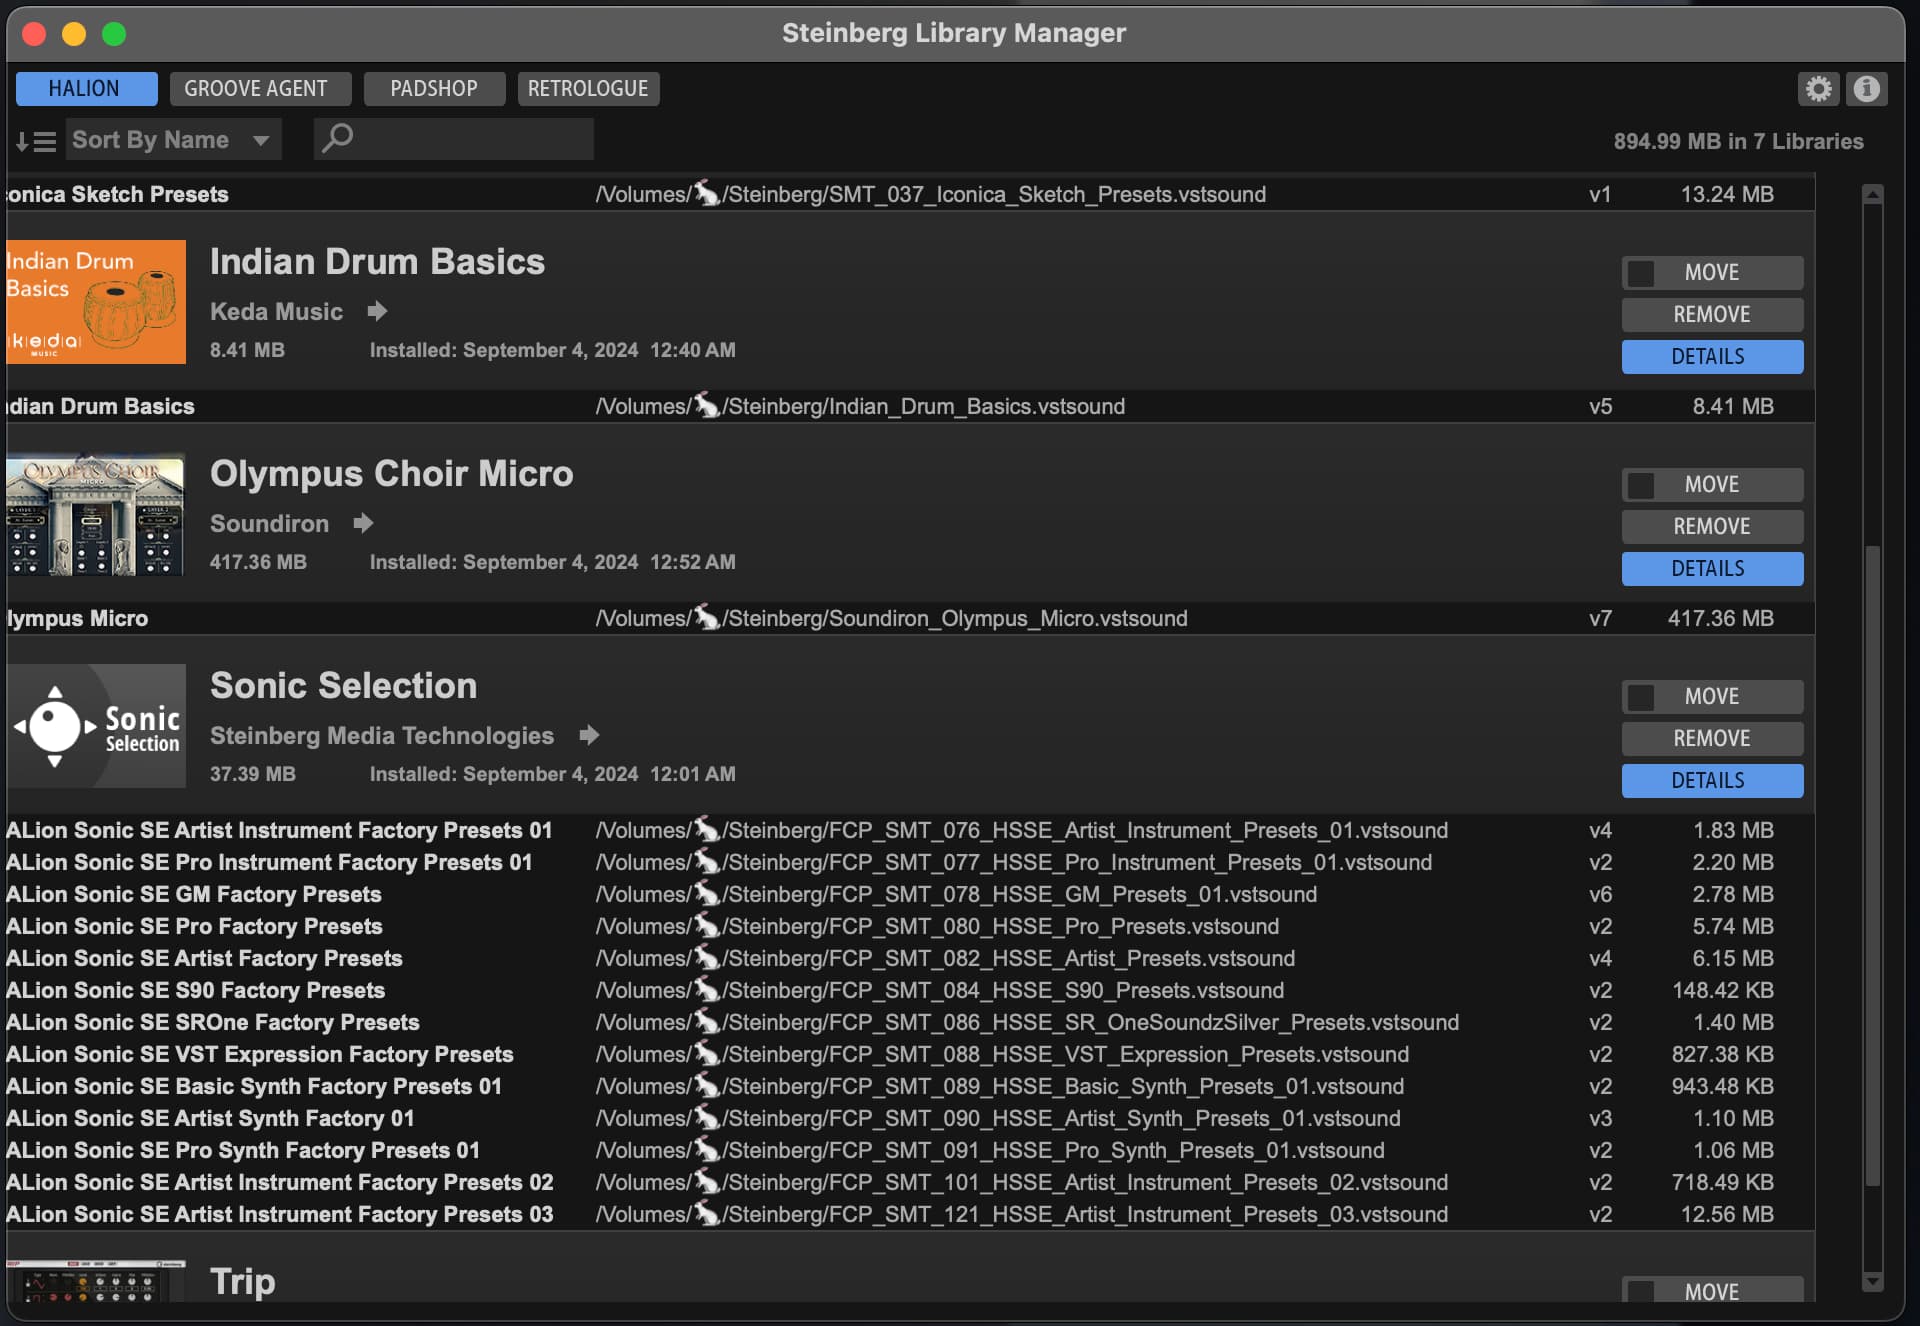Select the Indian_Drum_Basics.vstsound path row

click(x=910, y=407)
